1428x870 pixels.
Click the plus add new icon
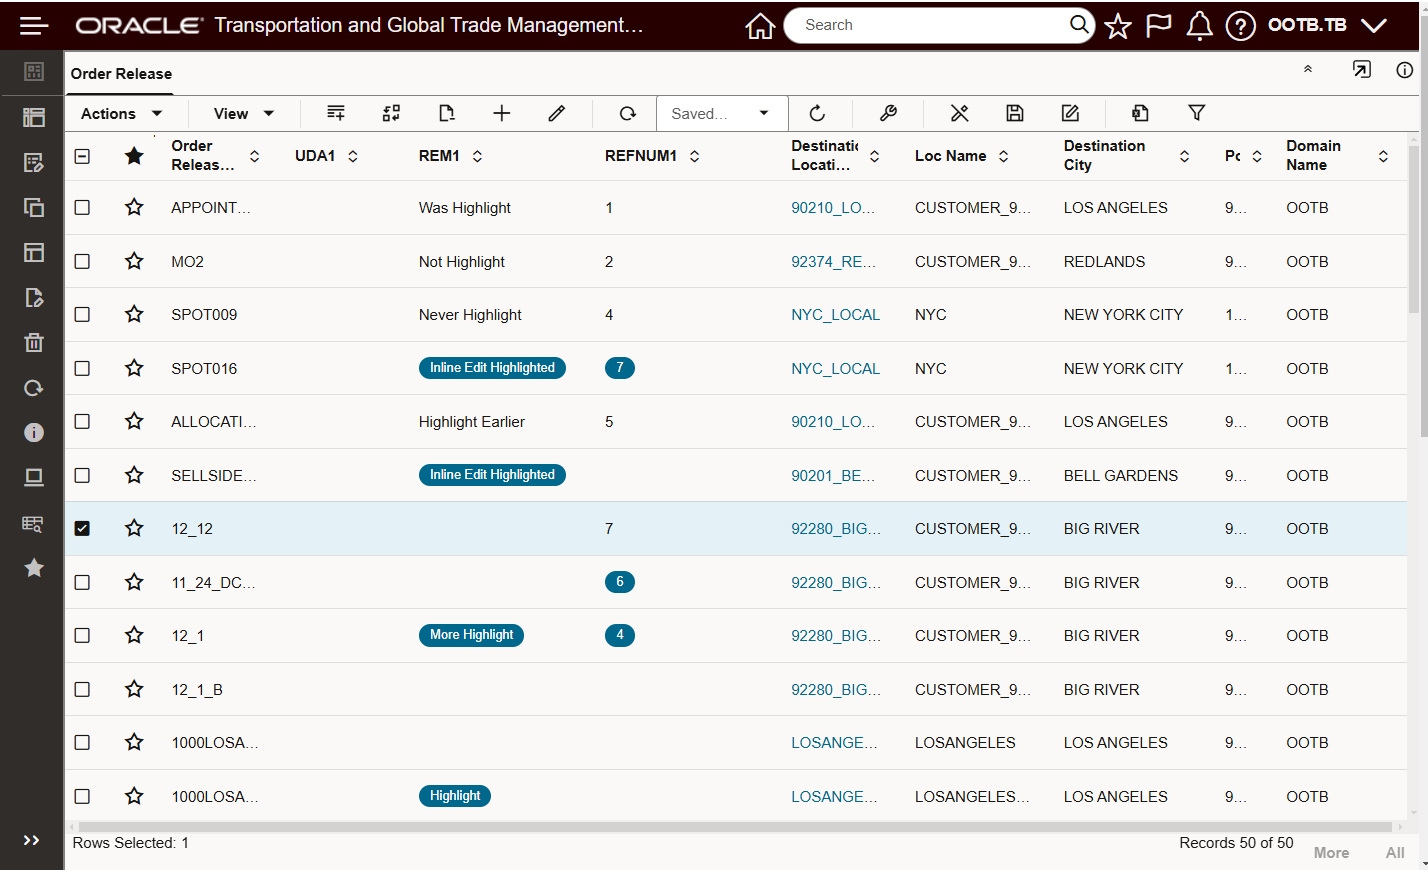pyautogui.click(x=502, y=113)
